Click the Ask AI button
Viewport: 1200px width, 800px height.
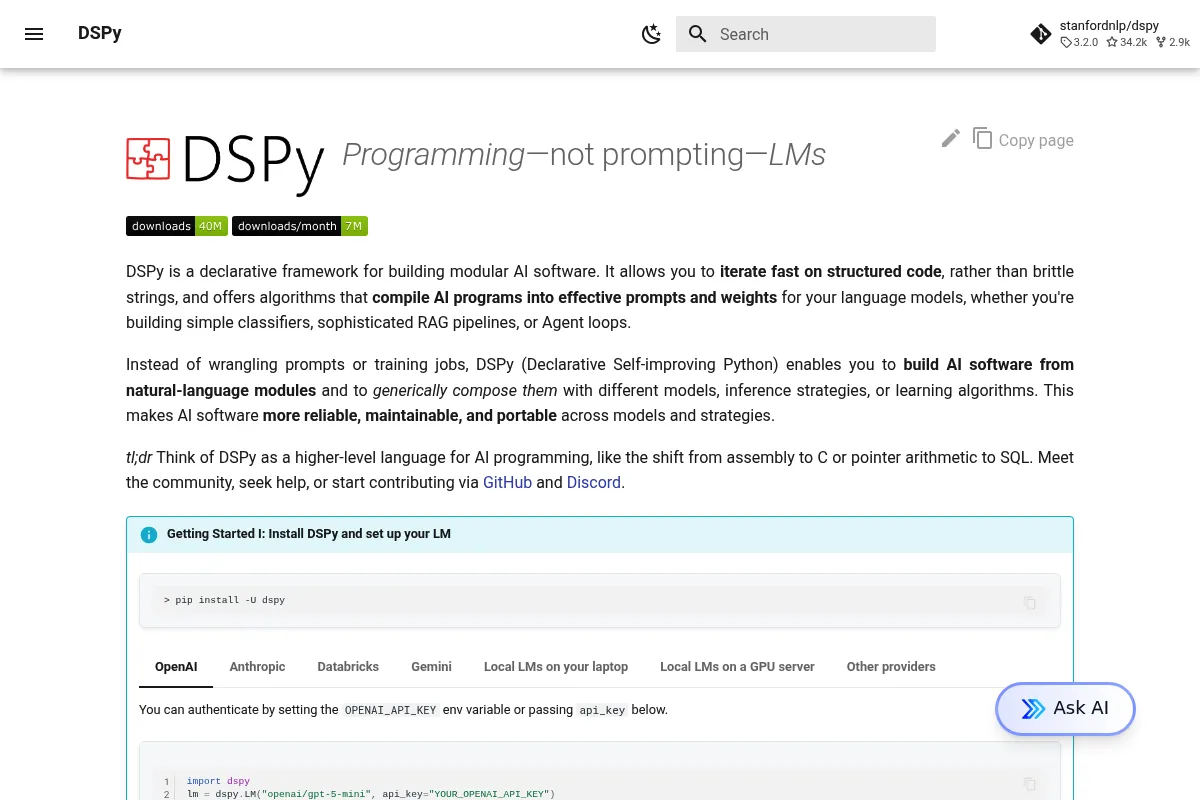1065,708
